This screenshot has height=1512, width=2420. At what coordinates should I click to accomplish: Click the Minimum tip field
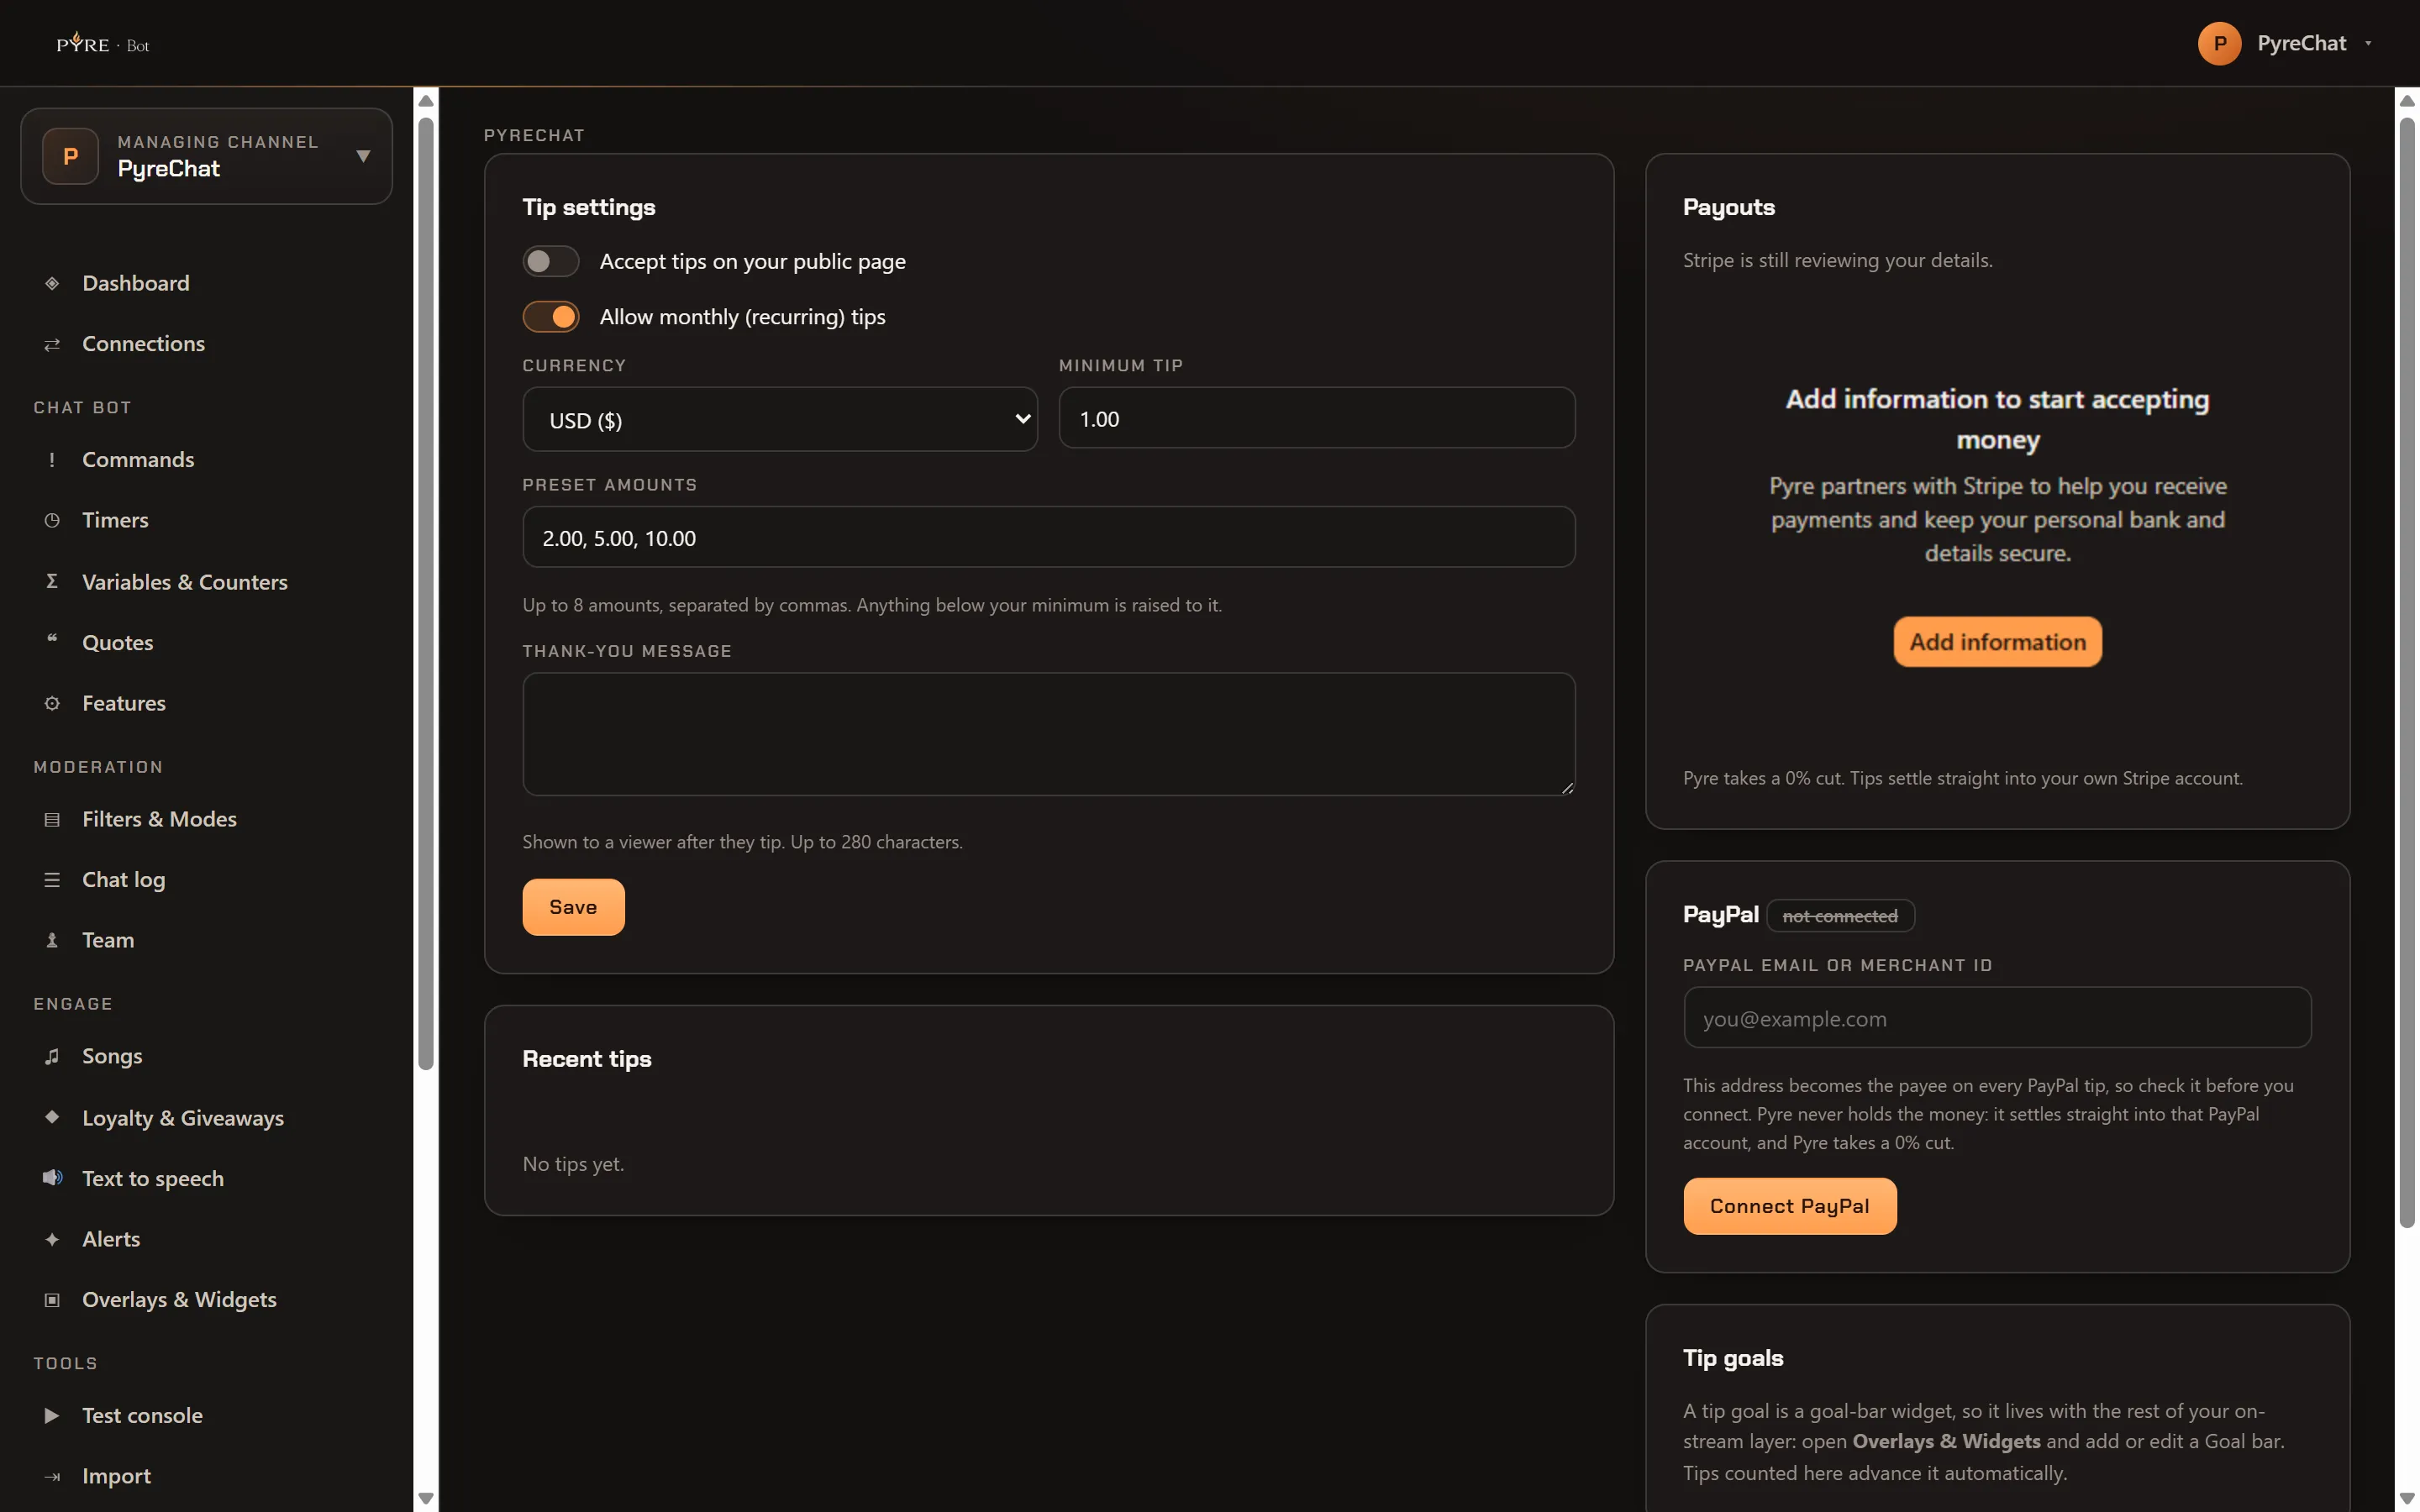(1316, 418)
